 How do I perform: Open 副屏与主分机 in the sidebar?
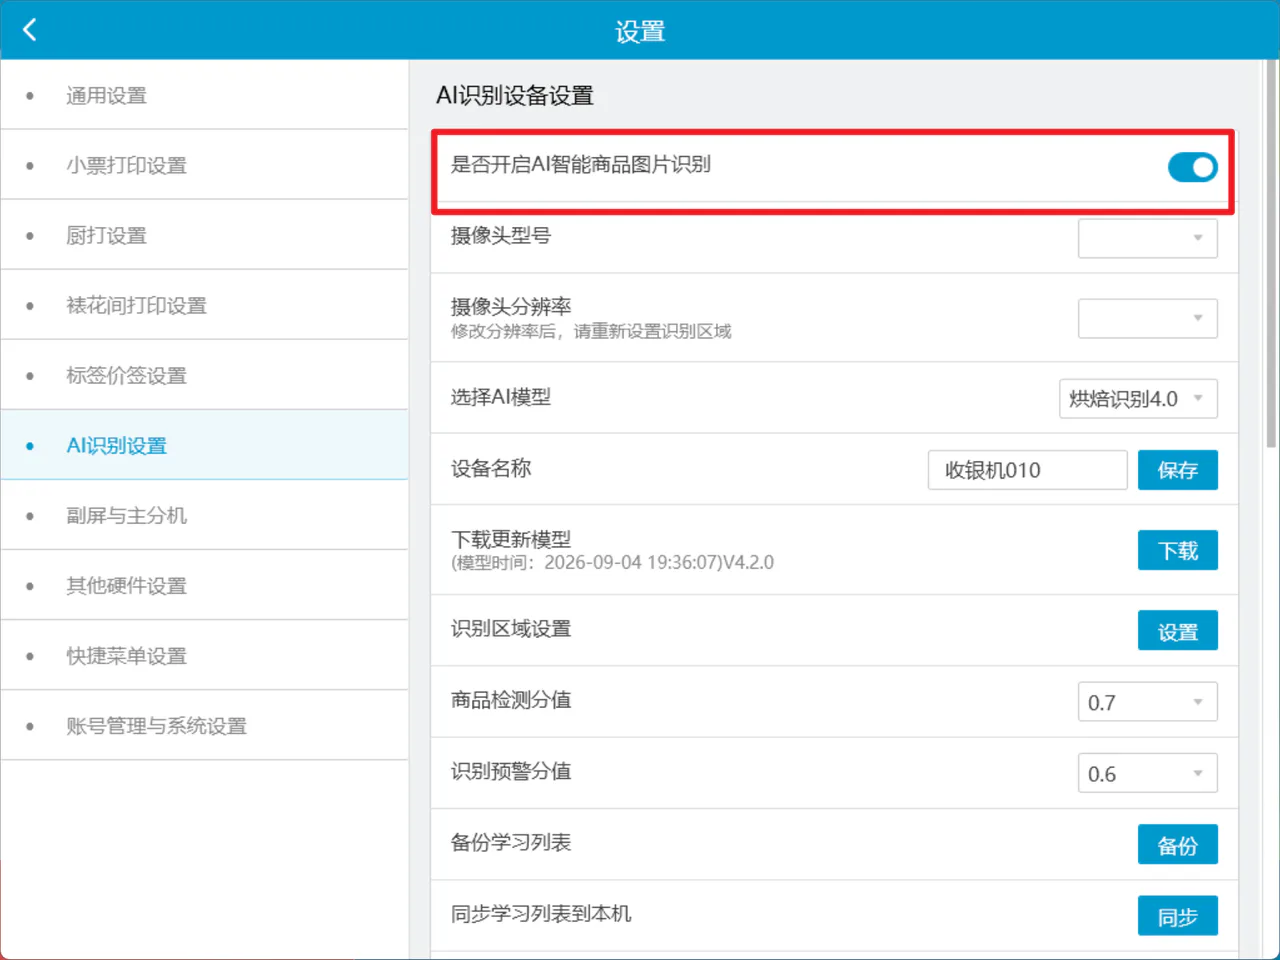204,515
